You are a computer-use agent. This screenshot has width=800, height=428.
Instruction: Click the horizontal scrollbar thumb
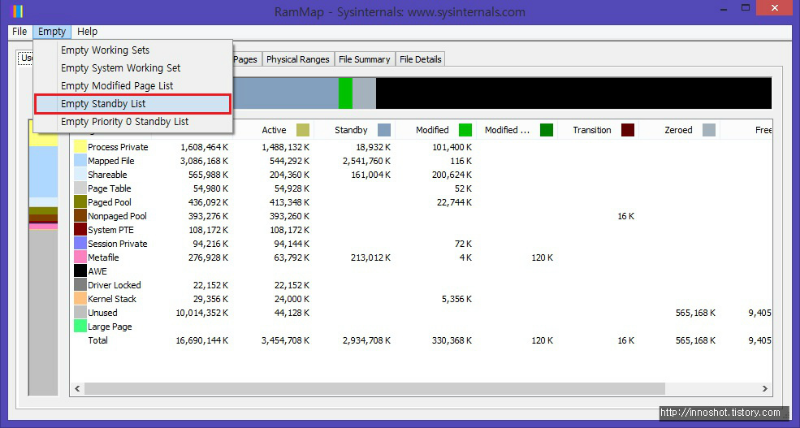click(x=375, y=389)
